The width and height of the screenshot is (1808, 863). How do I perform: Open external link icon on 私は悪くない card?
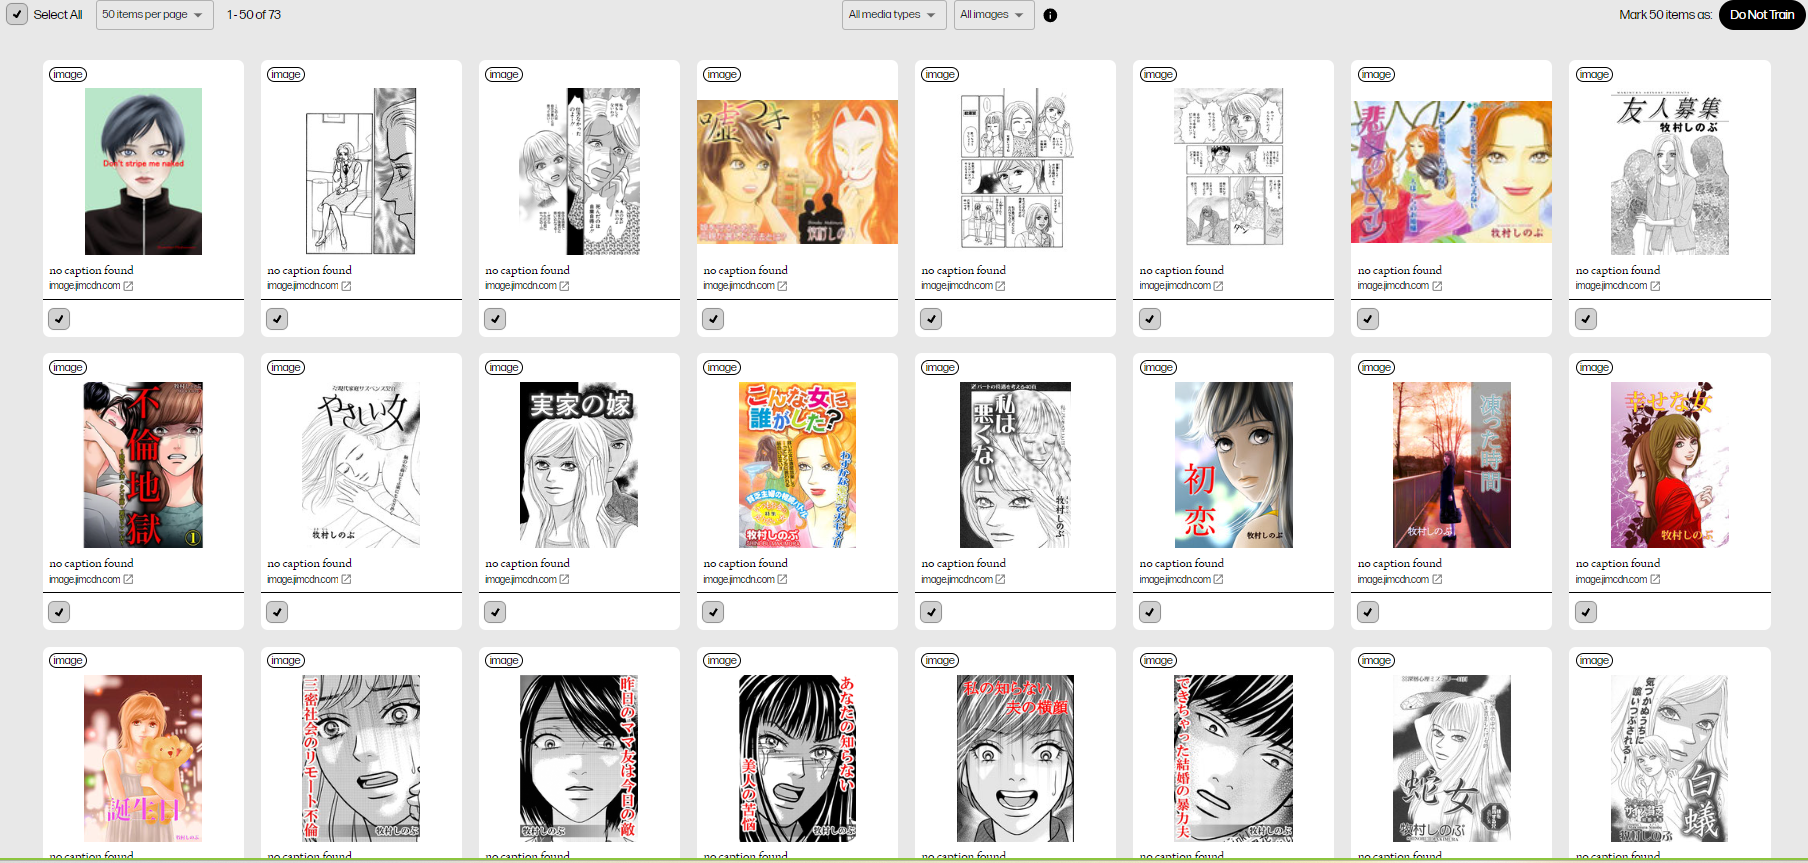click(x=1000, y=579)
